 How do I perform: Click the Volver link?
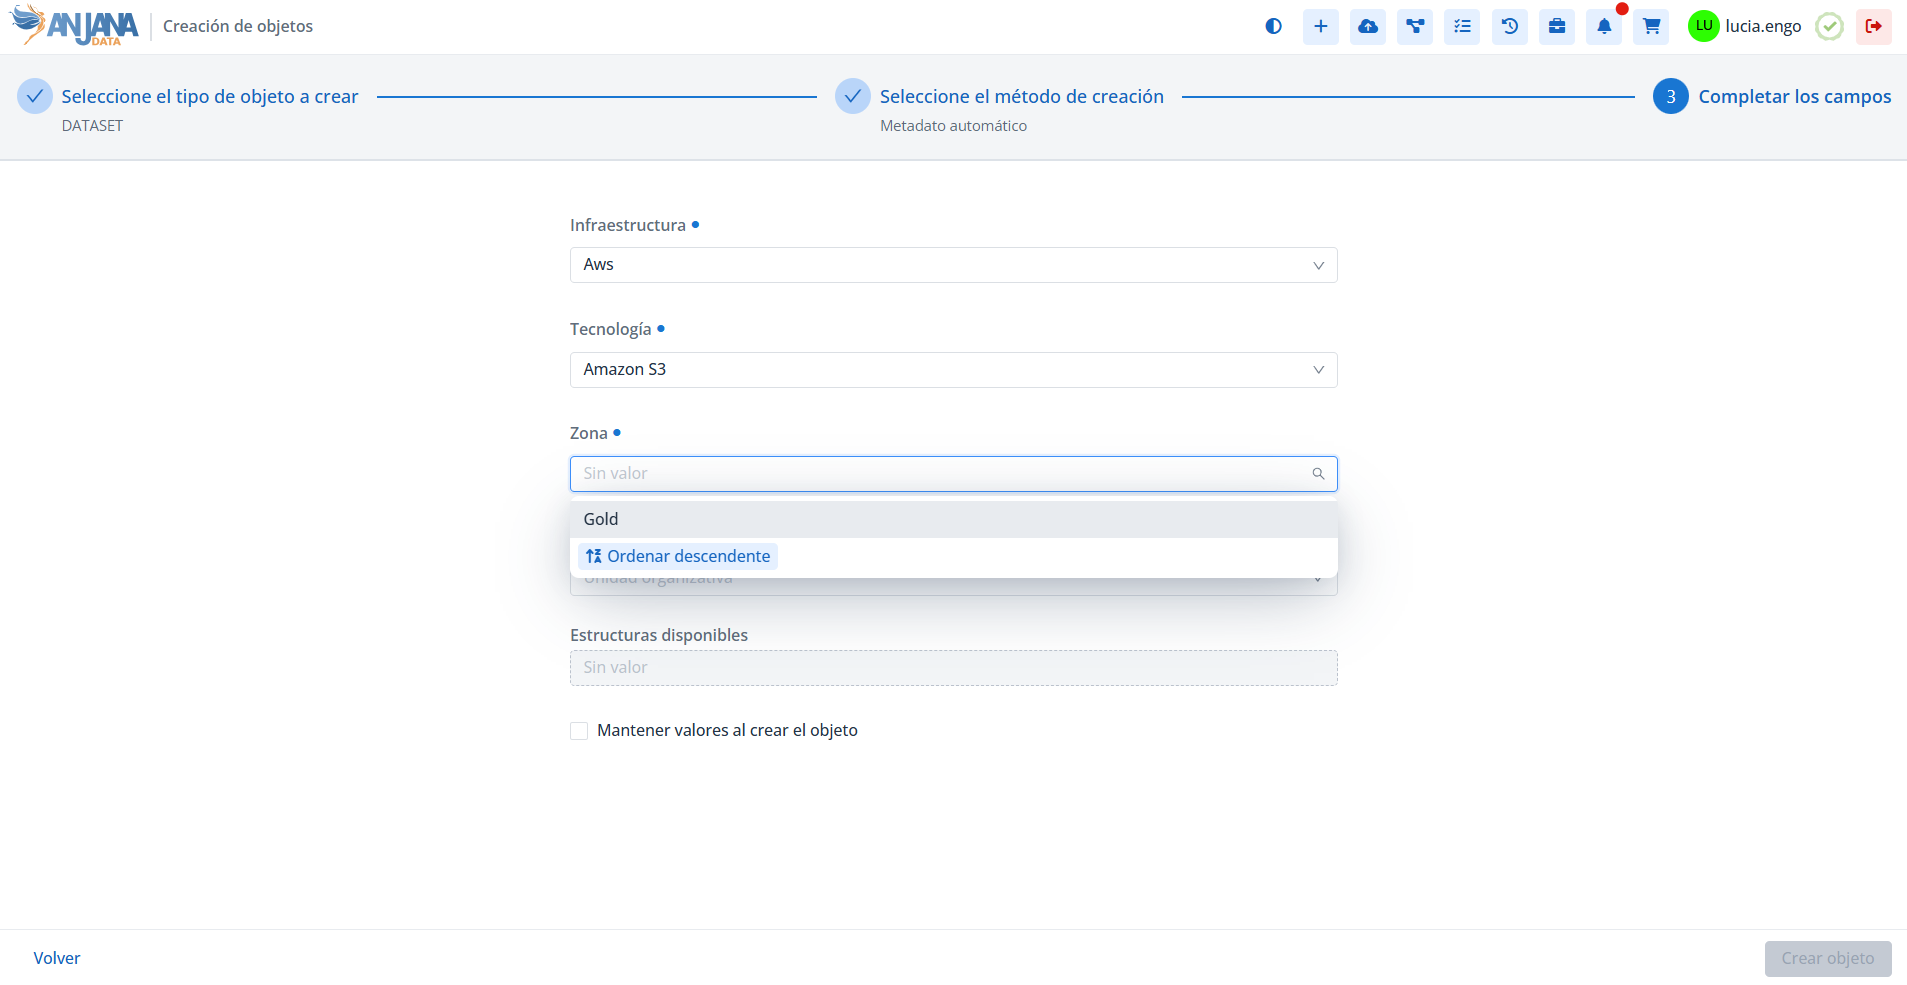click(x=57, y=958)
